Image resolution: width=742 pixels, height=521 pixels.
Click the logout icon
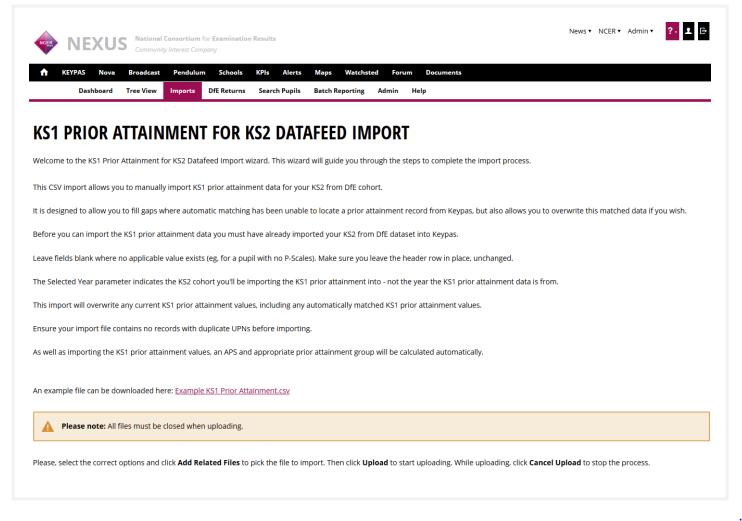point(703,31)
